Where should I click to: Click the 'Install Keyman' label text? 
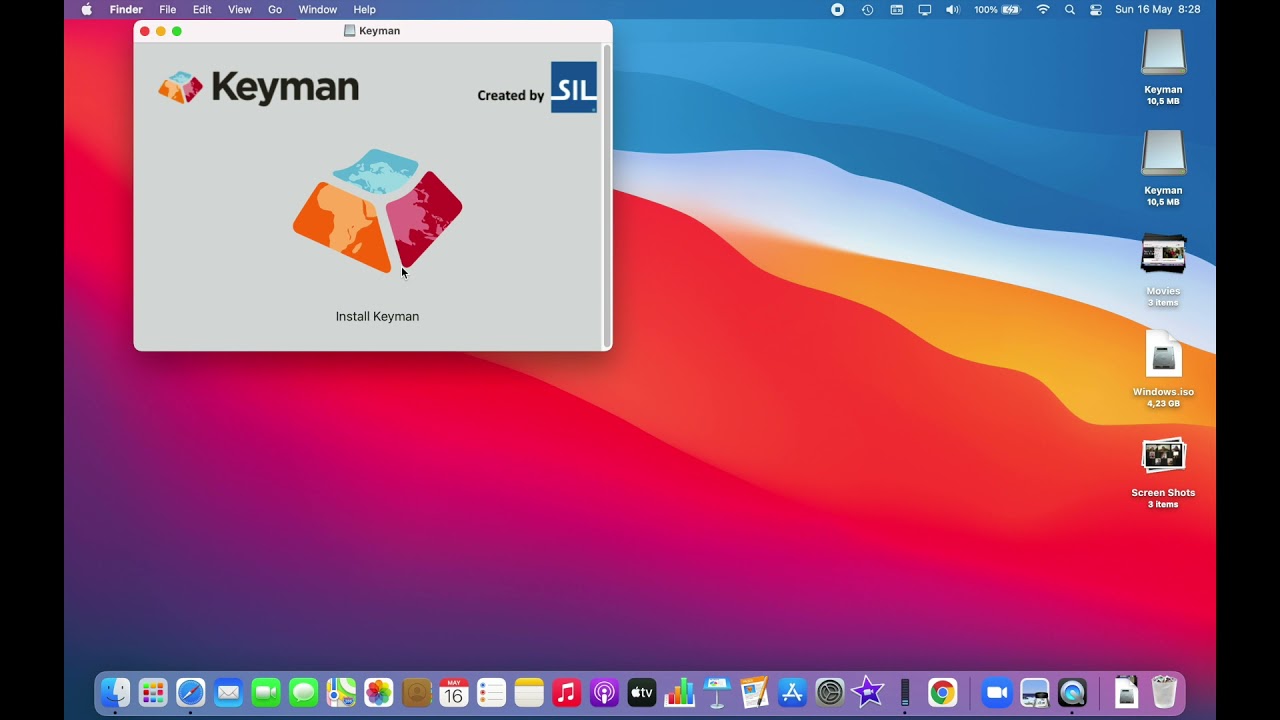point(377,316)
